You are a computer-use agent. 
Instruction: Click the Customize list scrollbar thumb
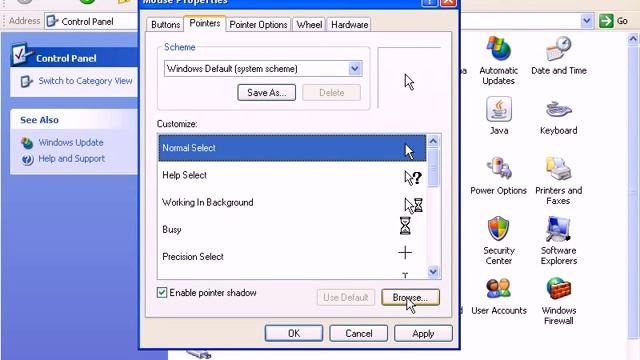click(x=433, y=167)
